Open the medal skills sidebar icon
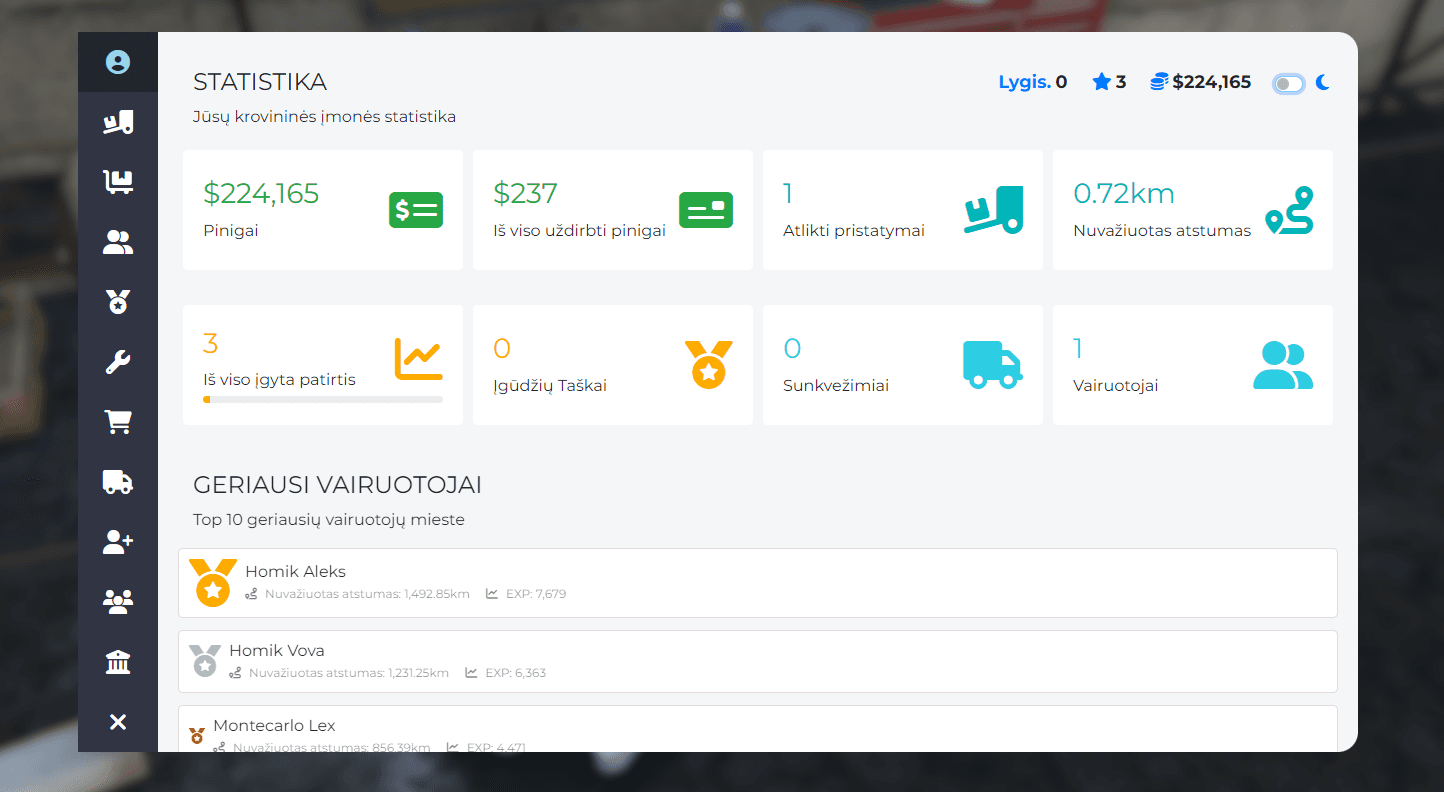1444x792 pixels. (x=118, y=302)
